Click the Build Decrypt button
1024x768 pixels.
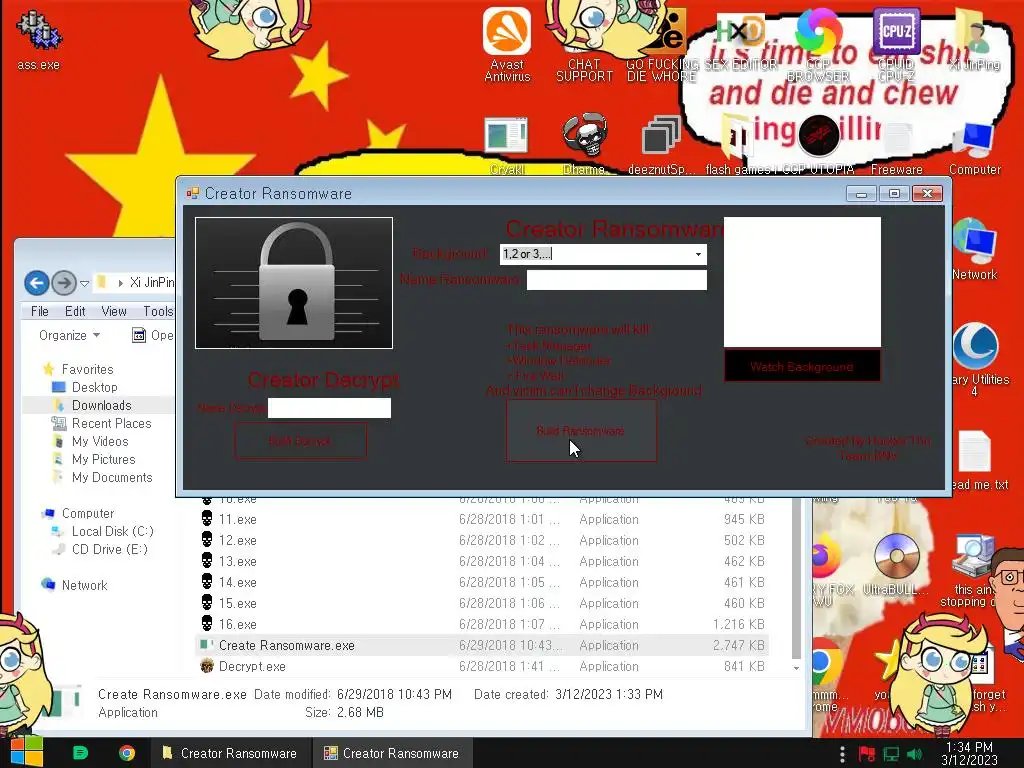click(300, 441)
